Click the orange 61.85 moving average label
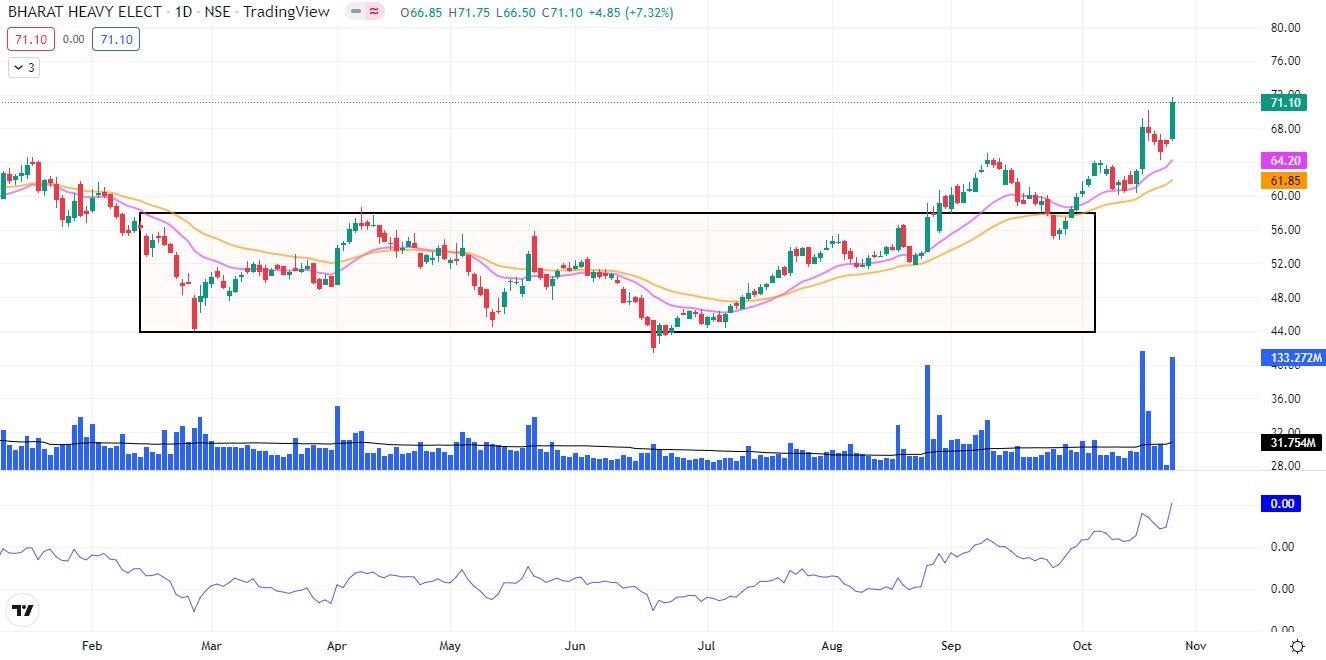Viewport: 1326px width, 660px height. (1284, 181)
